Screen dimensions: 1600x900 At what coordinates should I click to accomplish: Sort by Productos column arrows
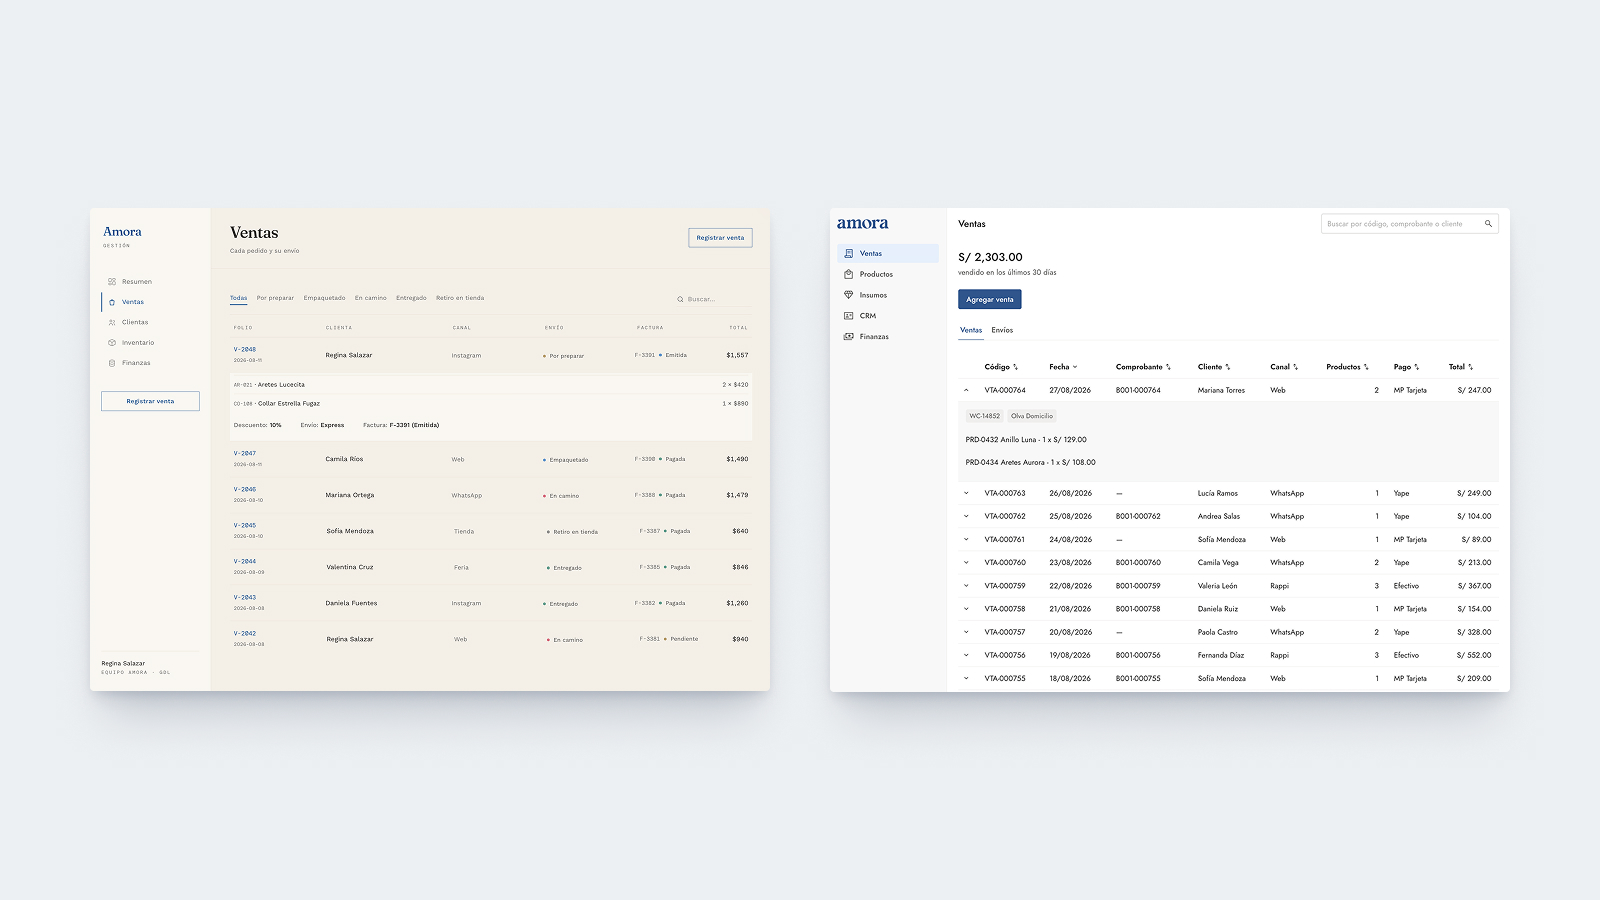pyautogui.click(x=1366, y=367)
